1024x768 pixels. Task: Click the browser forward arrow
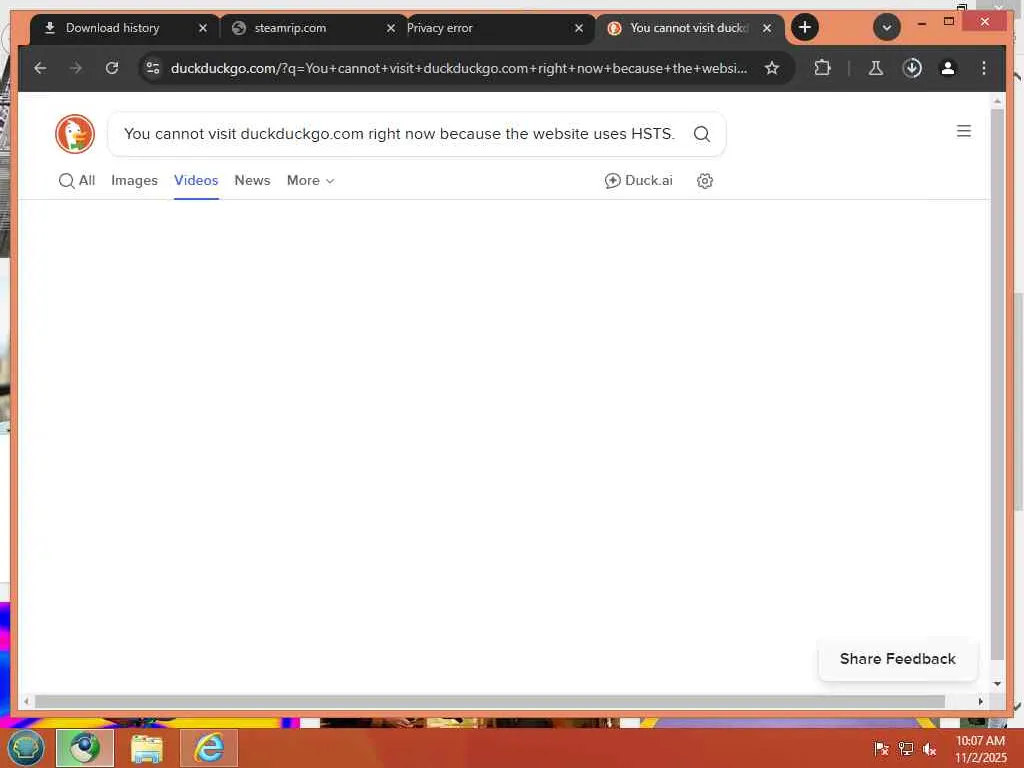[76, 68]
